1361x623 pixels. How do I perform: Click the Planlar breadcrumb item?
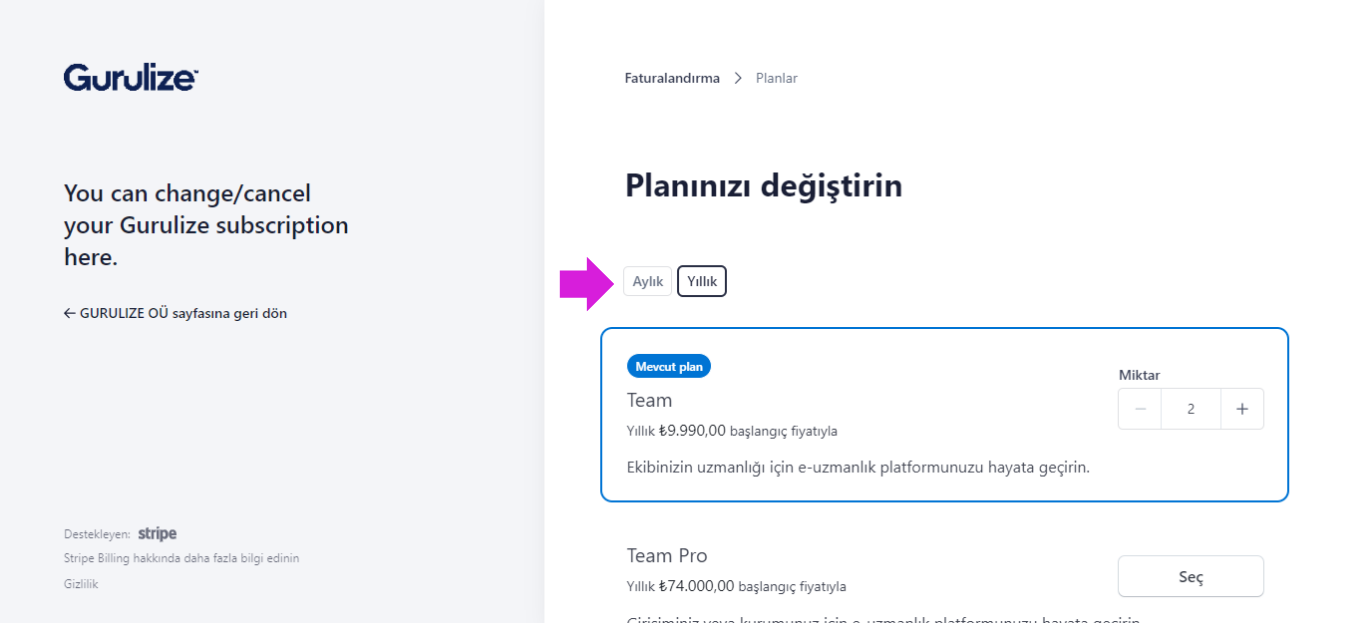tap(777, 78)
